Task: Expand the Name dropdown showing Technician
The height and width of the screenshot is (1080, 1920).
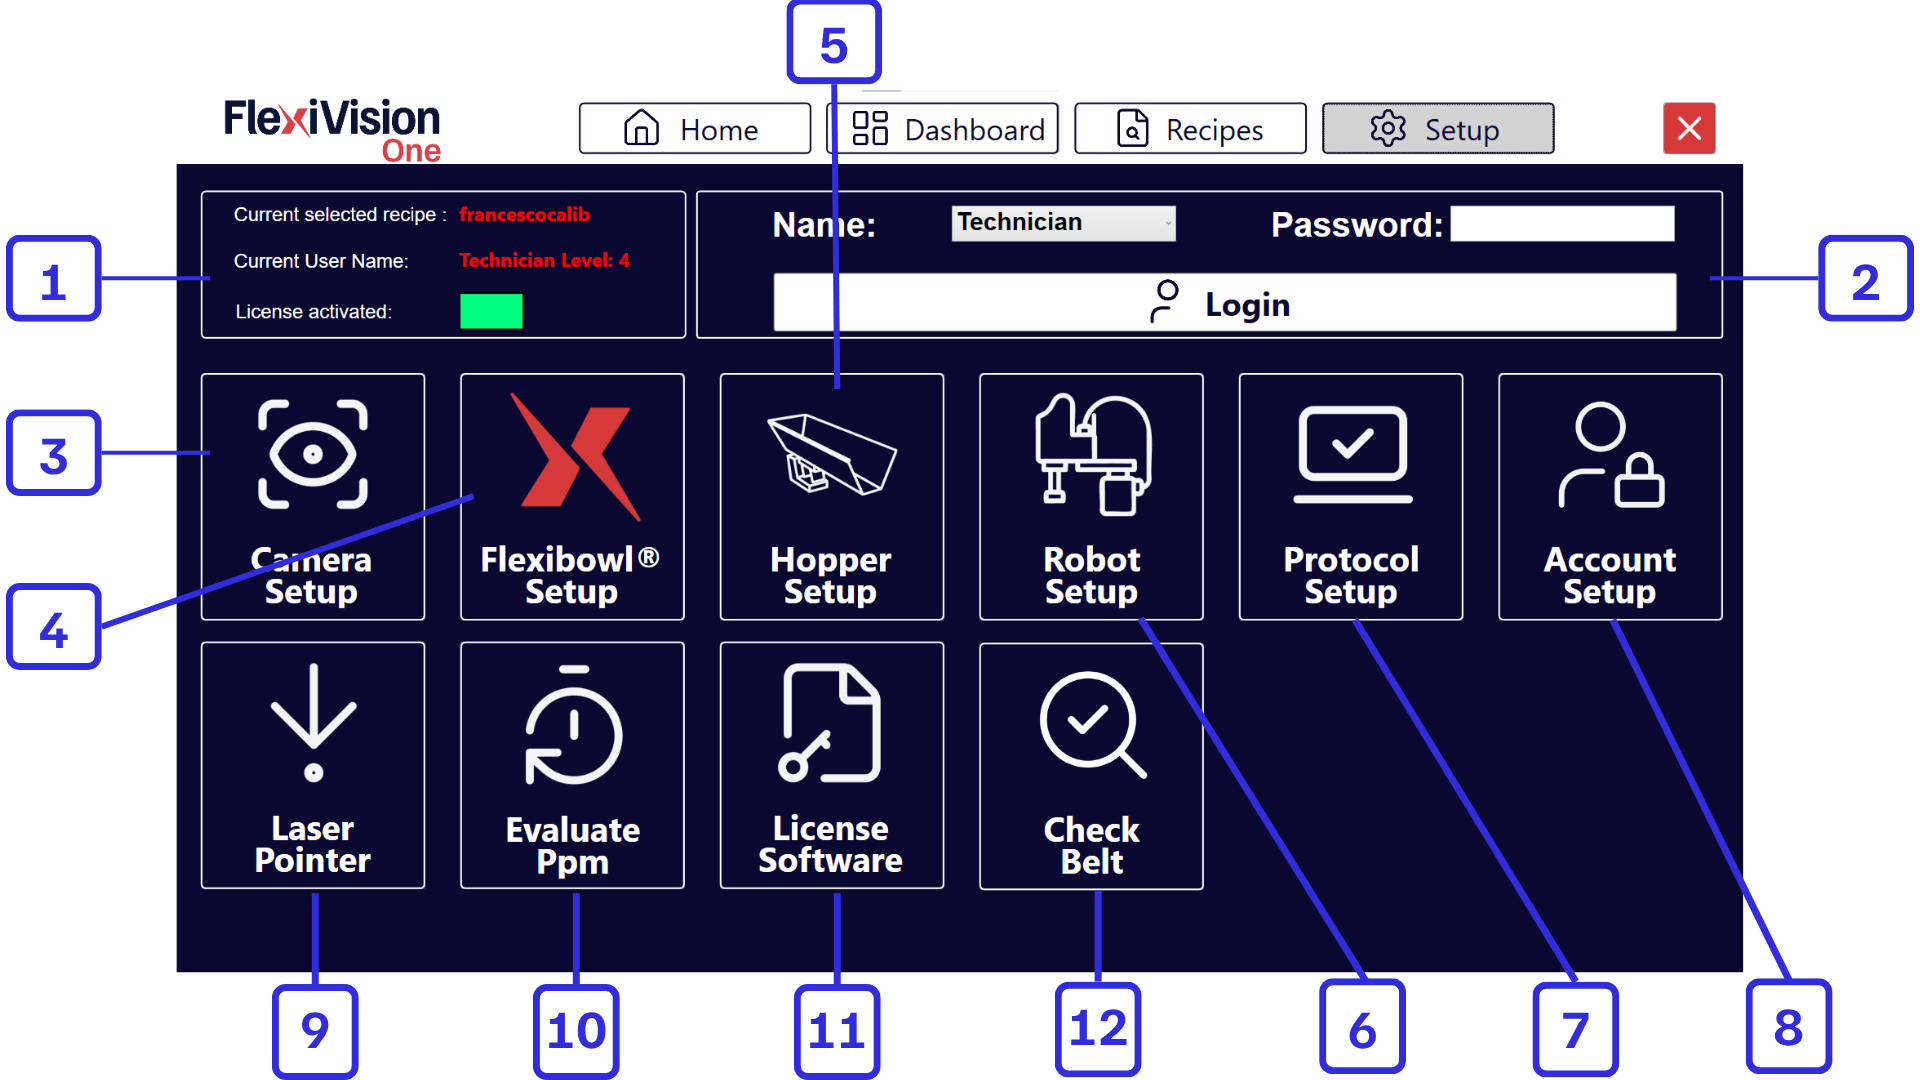Action: [1063, 222]
